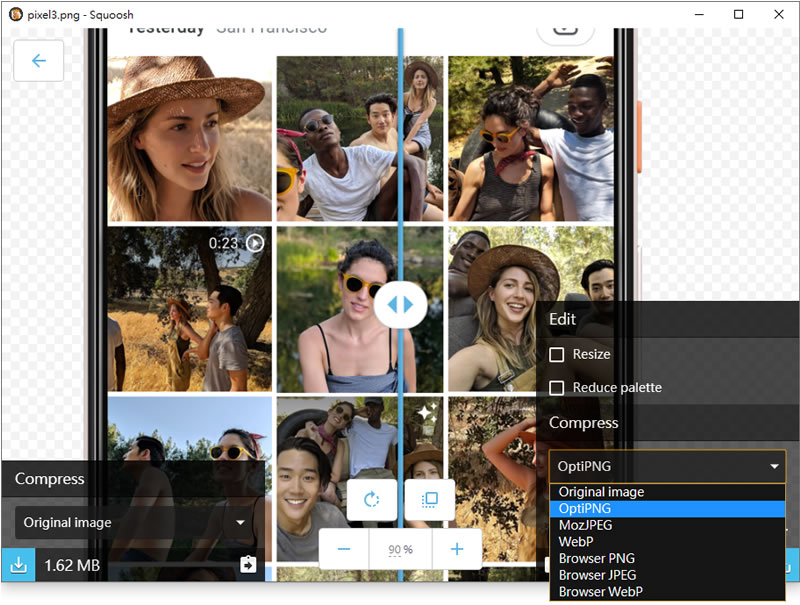Zoom out with the minus button
Image resolution: width=800 pixels, height=605 pixels.
click(x=344, y=549)
